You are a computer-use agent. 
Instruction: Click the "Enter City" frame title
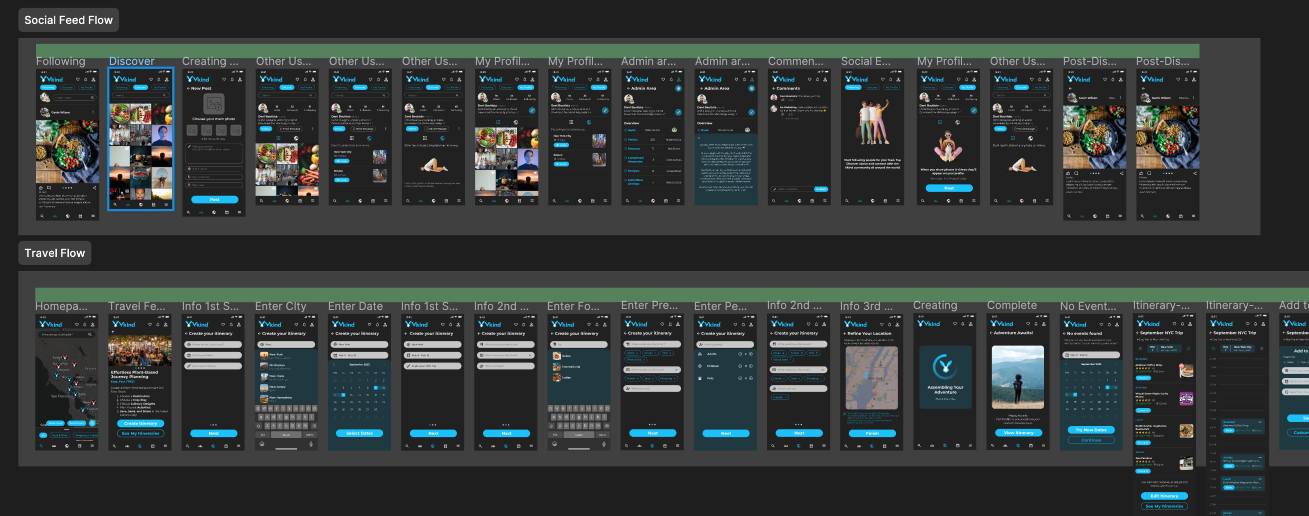(x=281, y=306)
